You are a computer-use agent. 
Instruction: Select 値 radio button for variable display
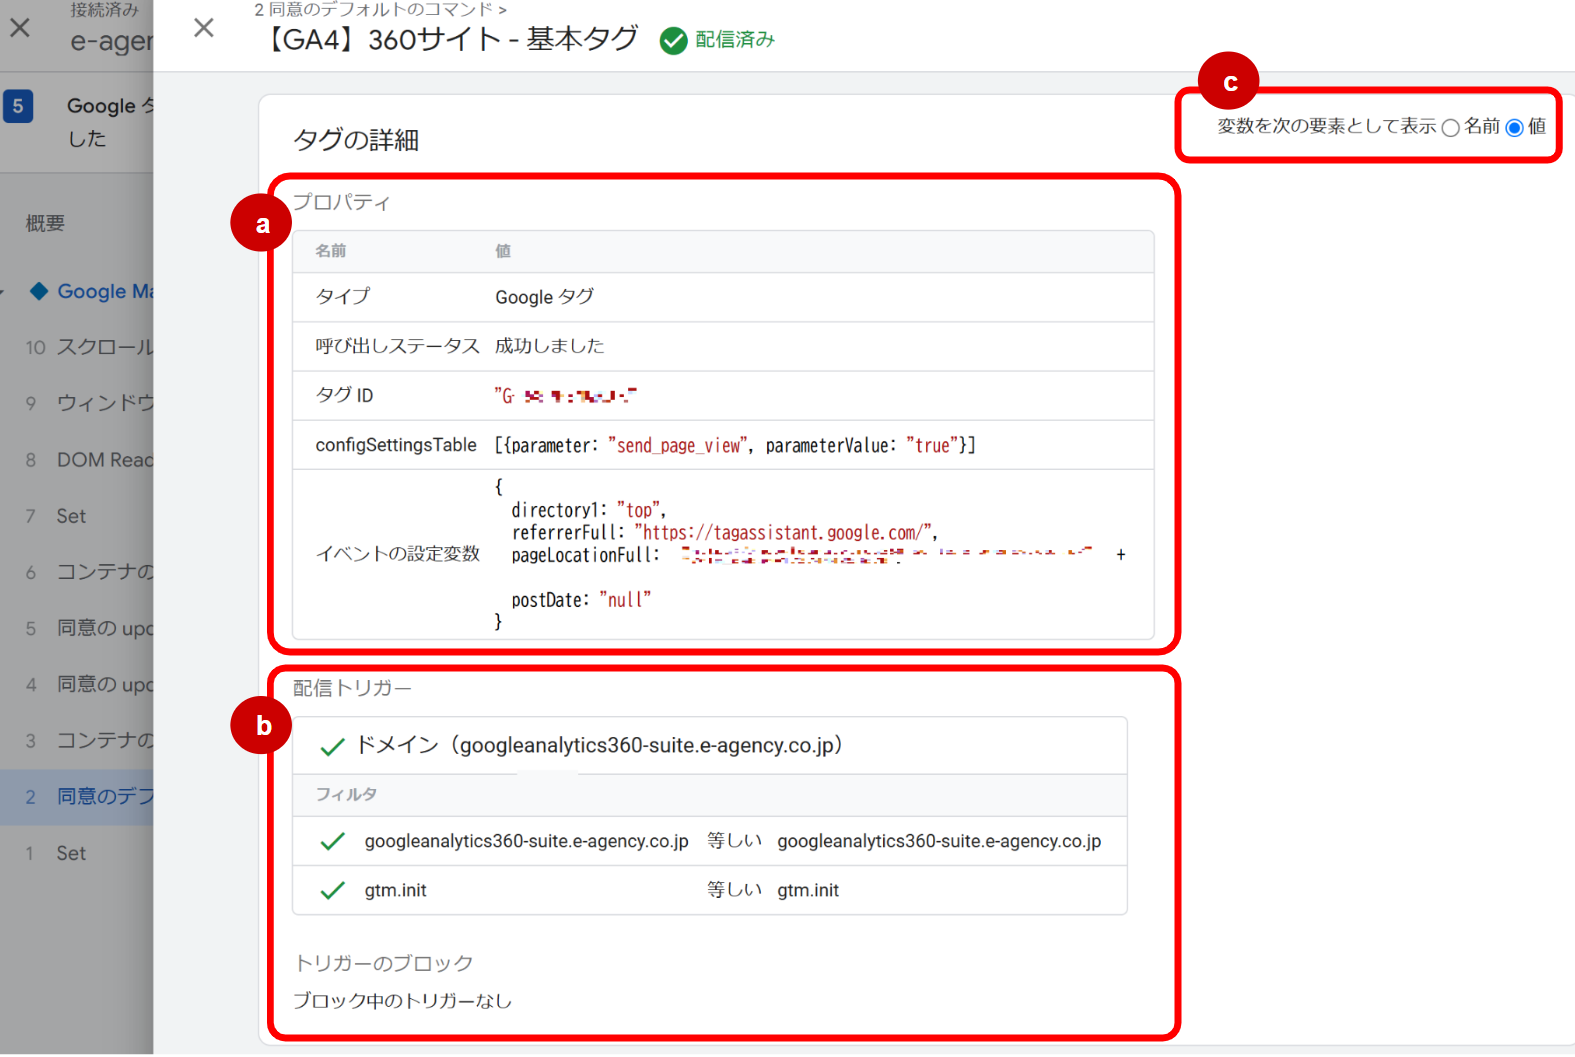[1514, 128]
